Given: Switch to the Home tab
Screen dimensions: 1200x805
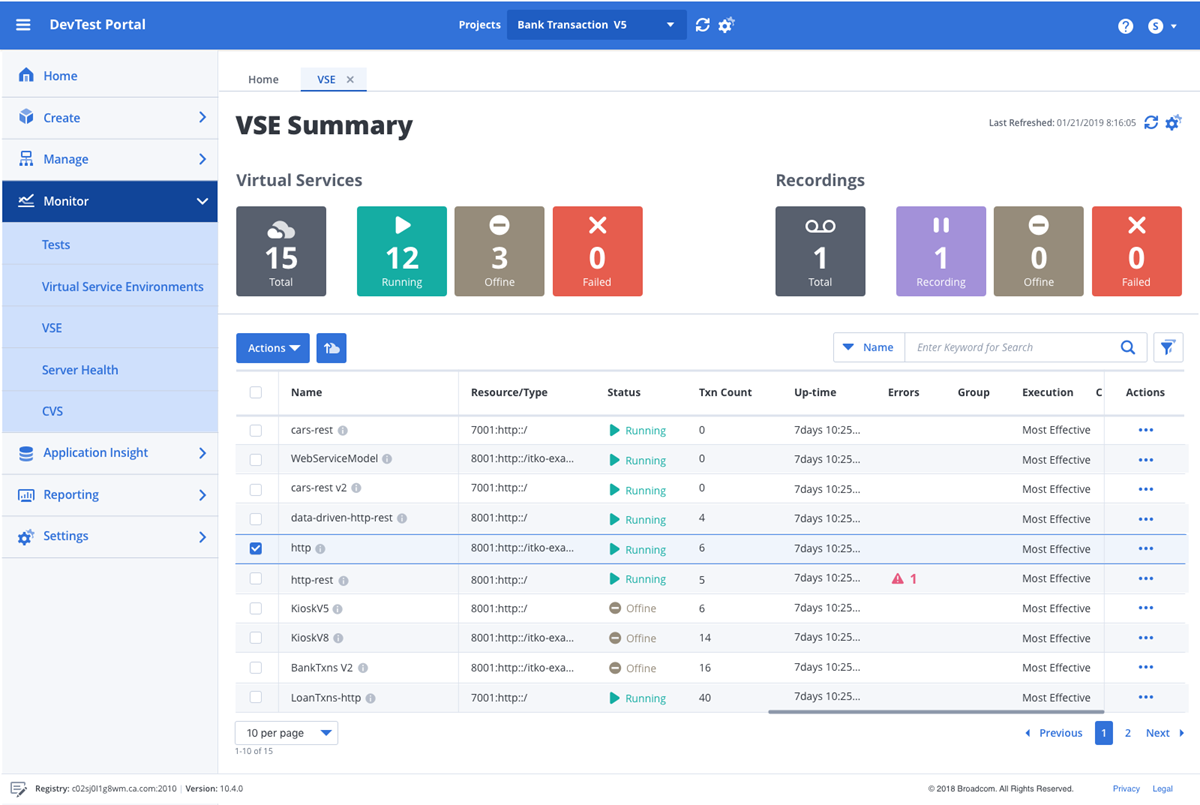Looking at the screenshot, I should pos(264,80).
